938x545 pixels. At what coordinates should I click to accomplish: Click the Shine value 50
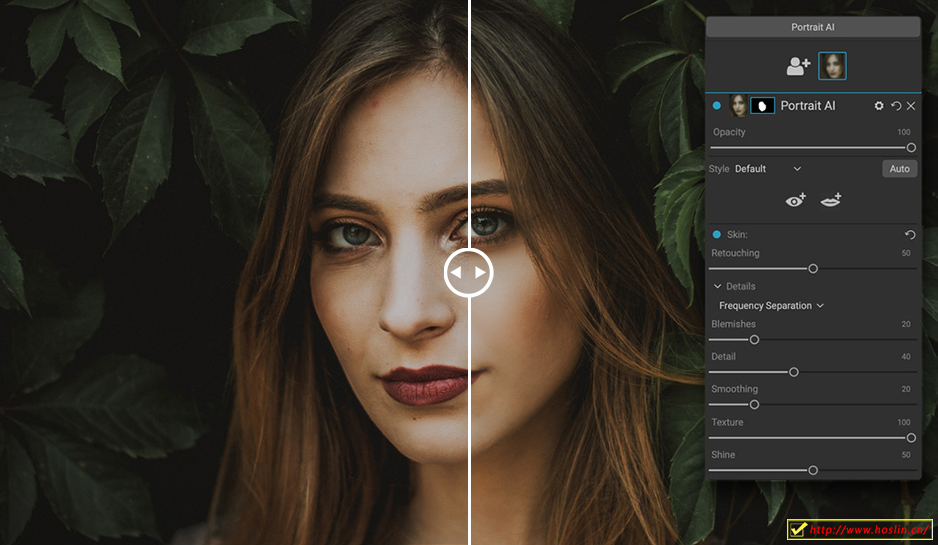click(906, 455)
